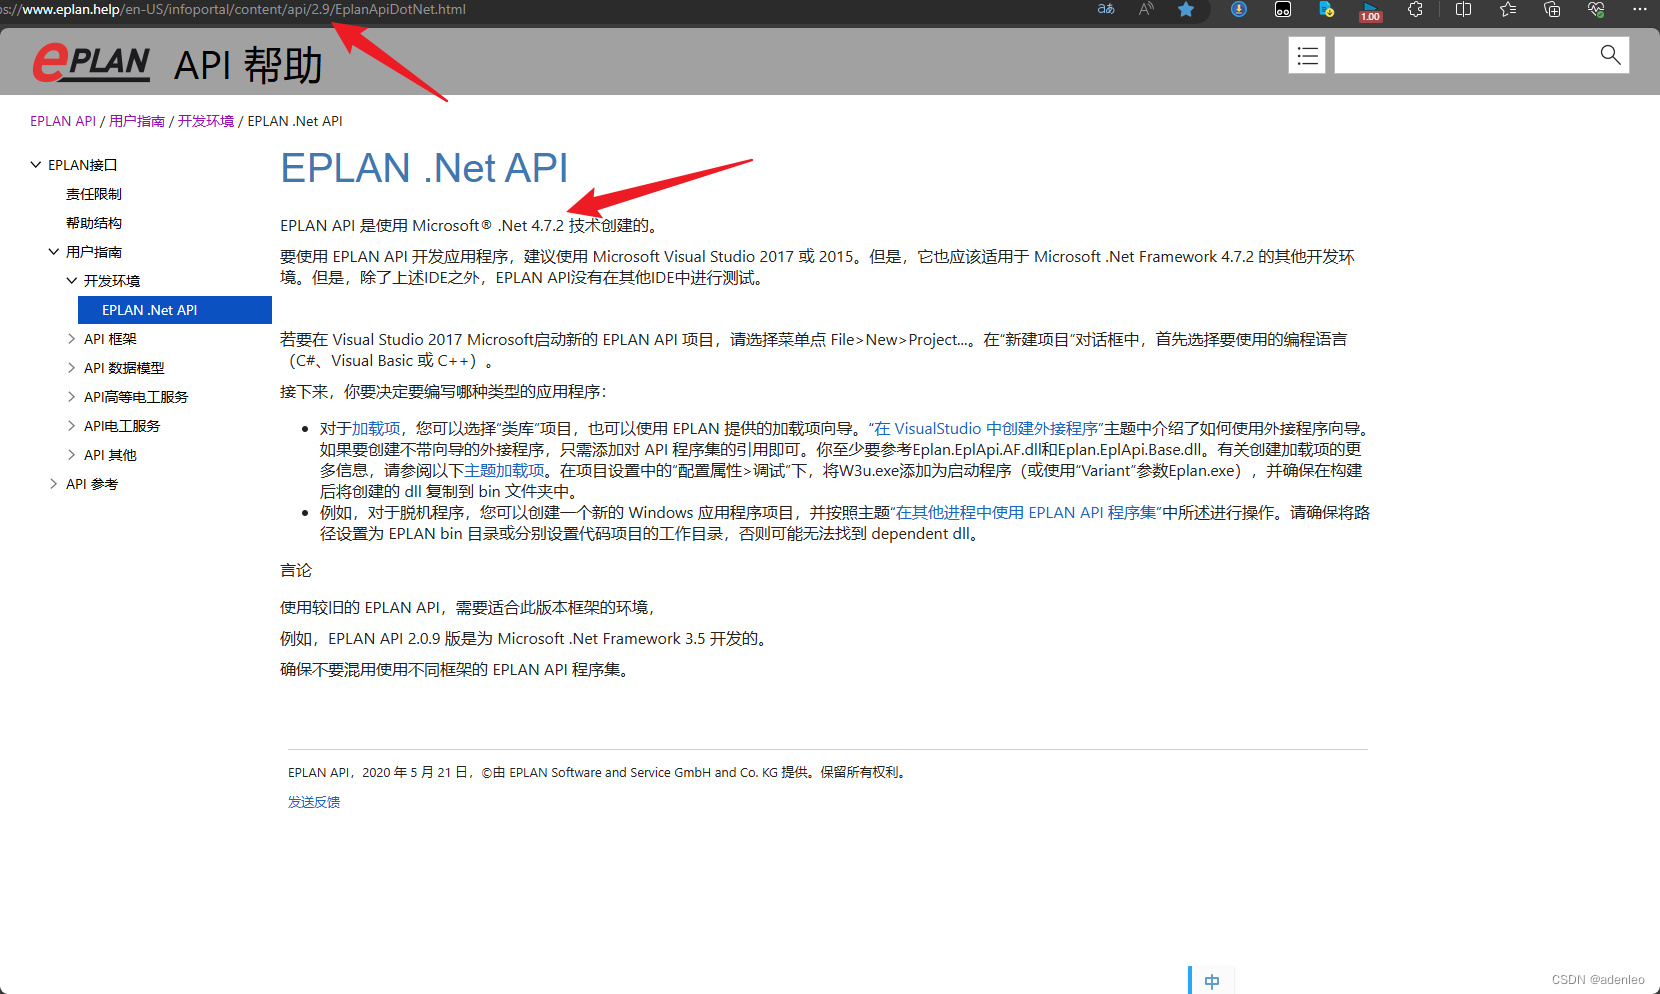Click the 发送反馈 feedback link

click(314, 802)
